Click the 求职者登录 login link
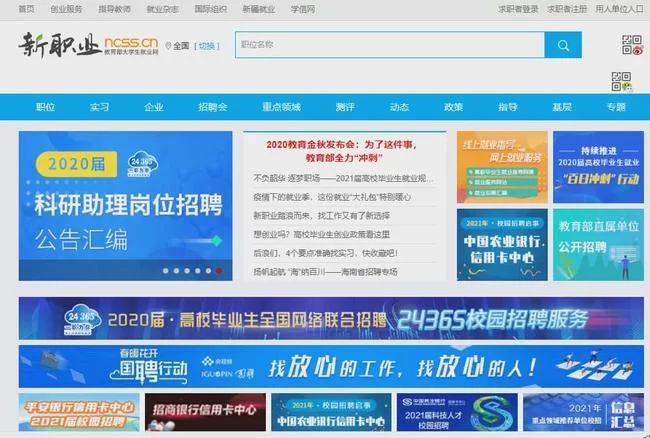The height and width of the screenshot is (438, 650). [518, 8]
